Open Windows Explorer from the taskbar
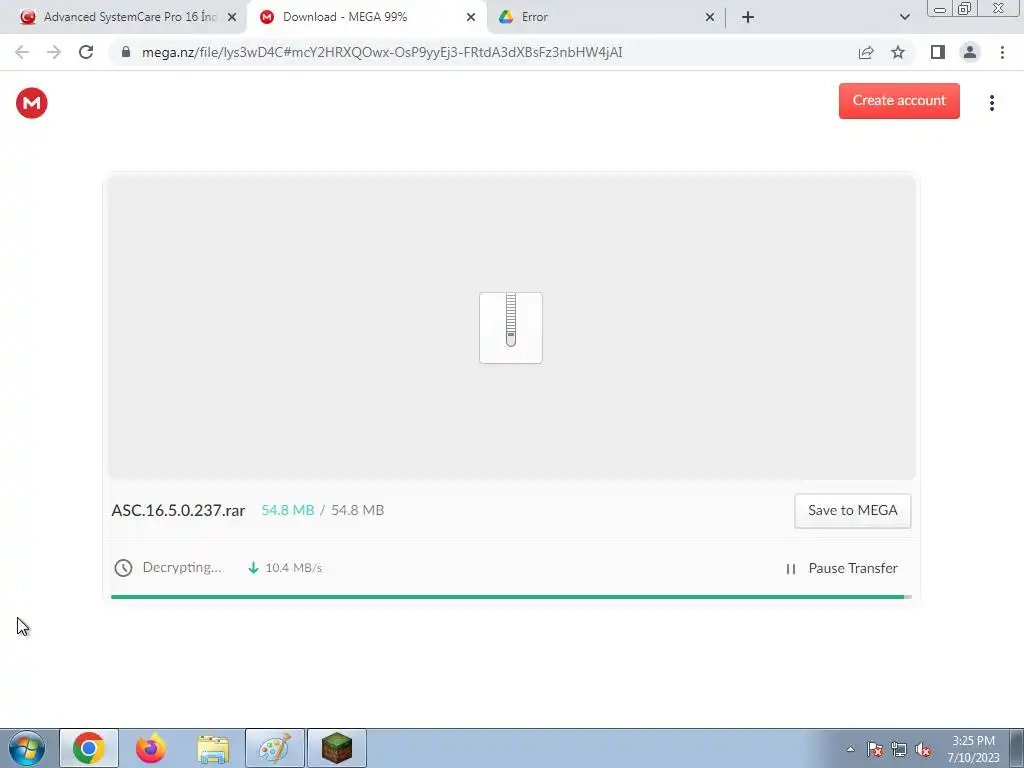The image size is (1024, 768). coord(213,748)
